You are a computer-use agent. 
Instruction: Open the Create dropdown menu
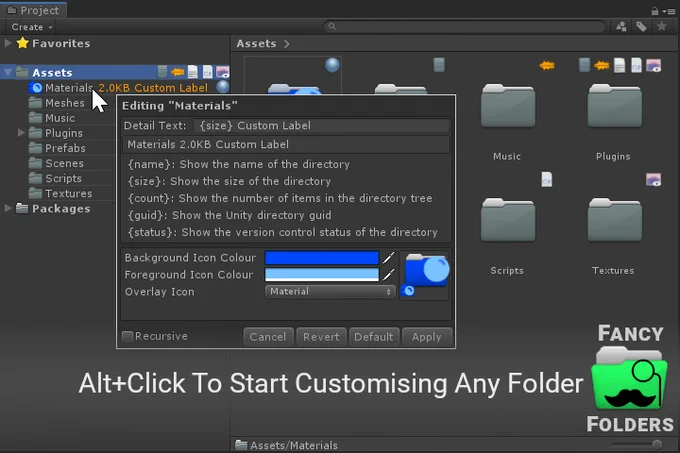coord(32,27)
